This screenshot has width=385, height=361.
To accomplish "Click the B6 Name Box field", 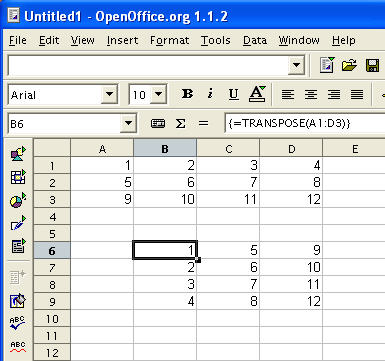I will pos(64,124).
